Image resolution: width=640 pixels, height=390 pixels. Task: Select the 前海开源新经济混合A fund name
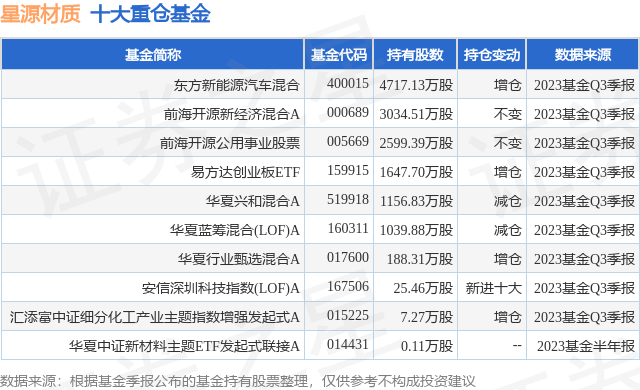click(x=232, y=114)
